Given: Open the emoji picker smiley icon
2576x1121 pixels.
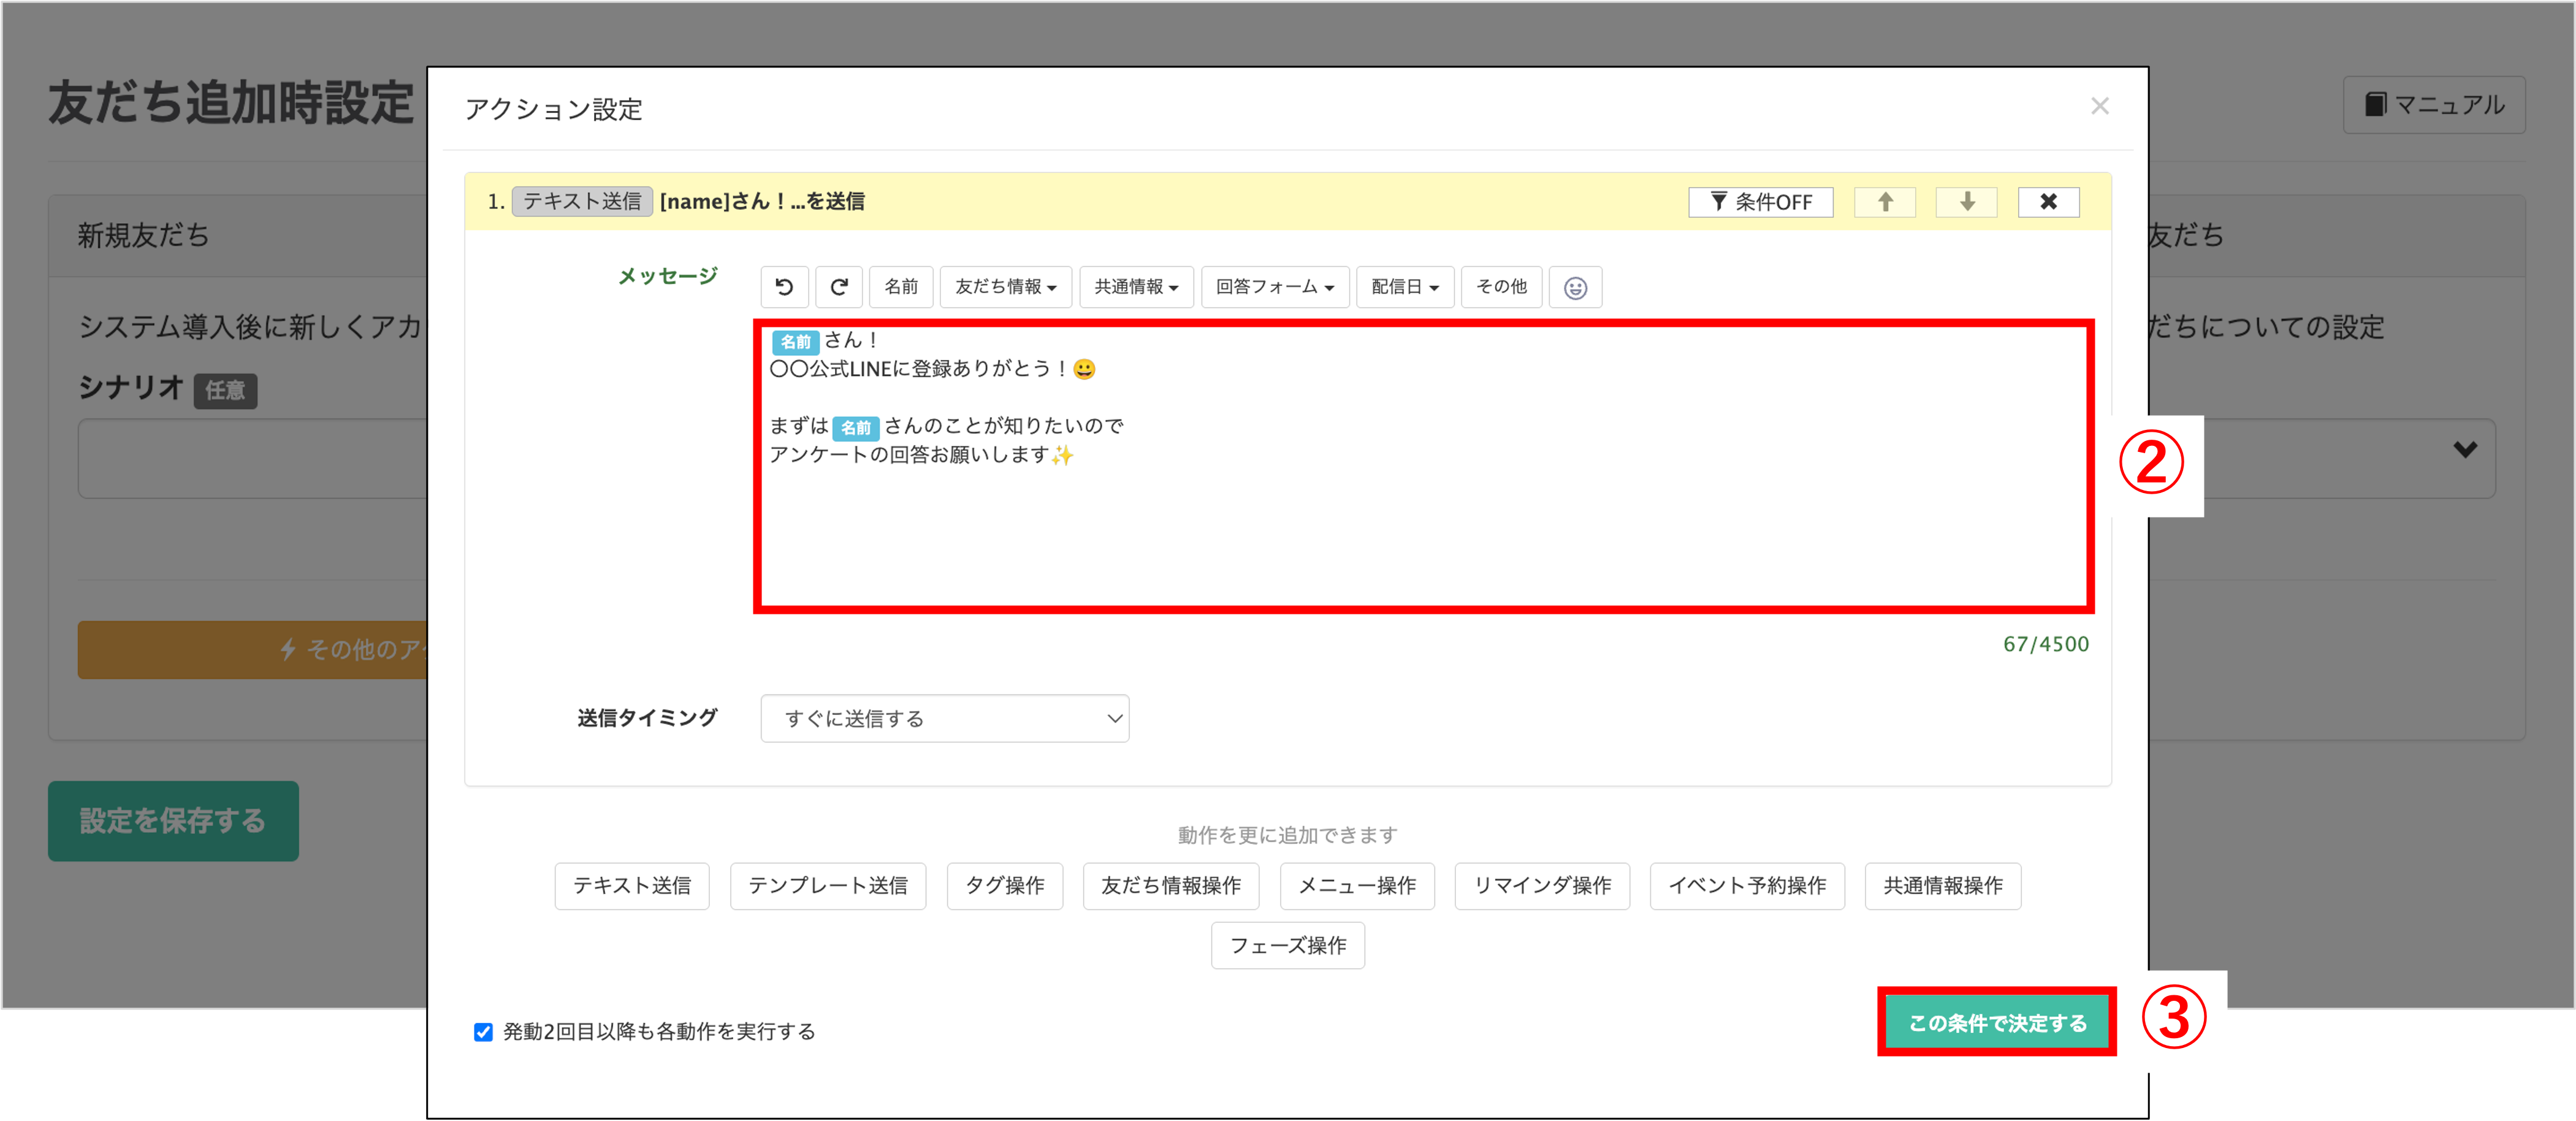Looking at the screenshot, I should coord(1575,288).
